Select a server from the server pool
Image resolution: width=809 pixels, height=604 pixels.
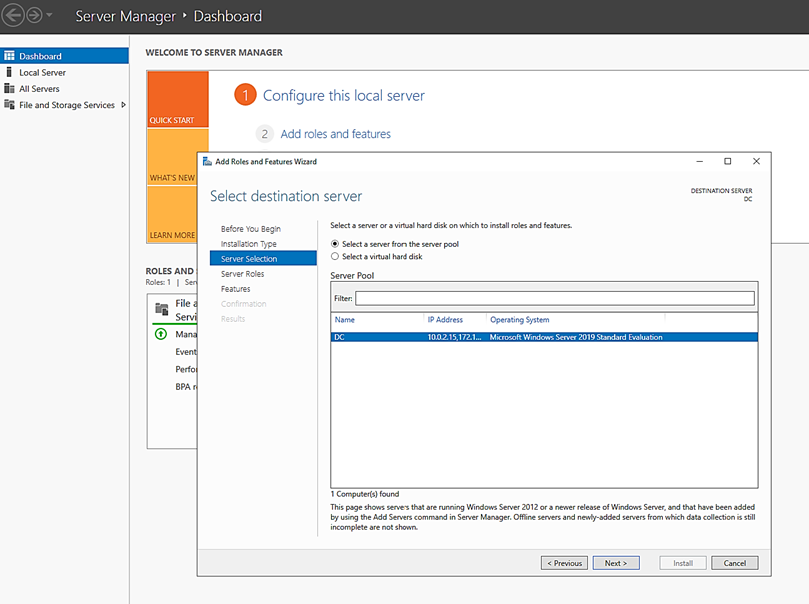tap(335, 244)
